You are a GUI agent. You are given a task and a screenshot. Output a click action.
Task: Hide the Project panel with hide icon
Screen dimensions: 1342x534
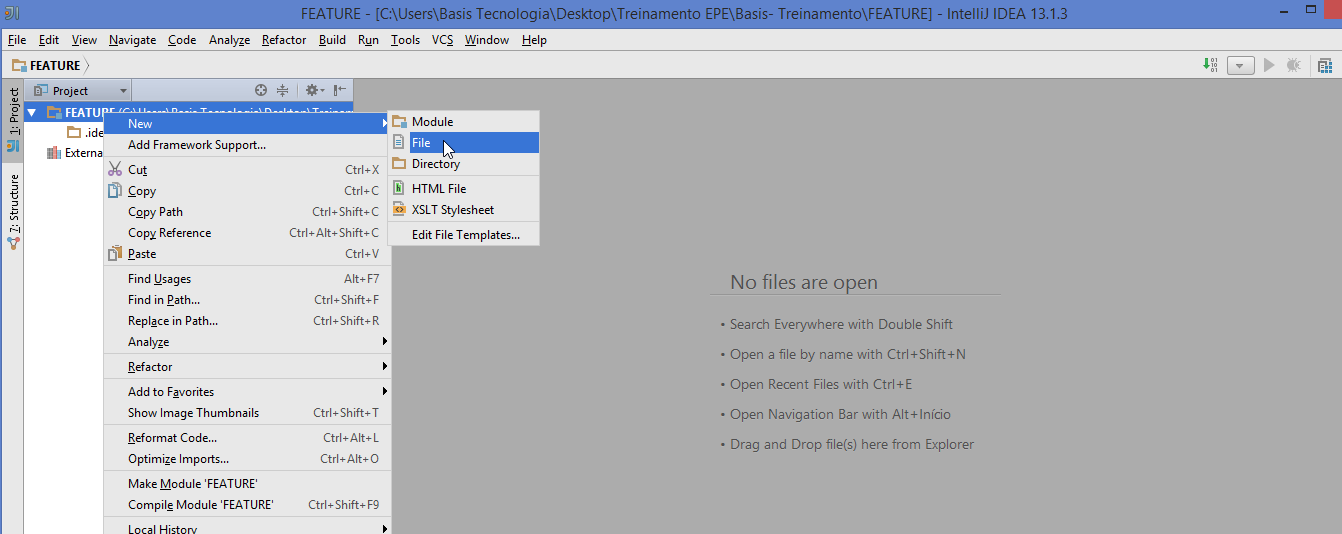[x=340, y=90]
